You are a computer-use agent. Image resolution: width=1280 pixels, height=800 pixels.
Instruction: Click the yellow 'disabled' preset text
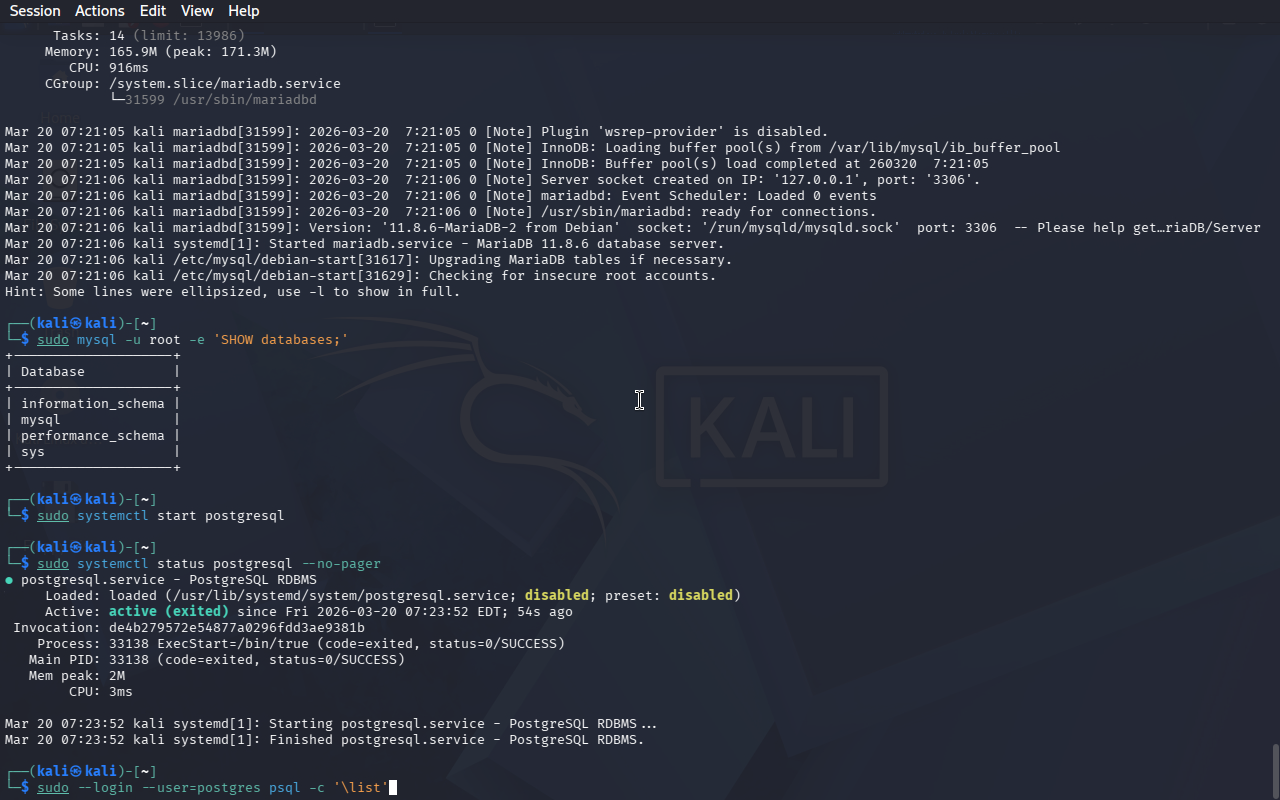700,596
